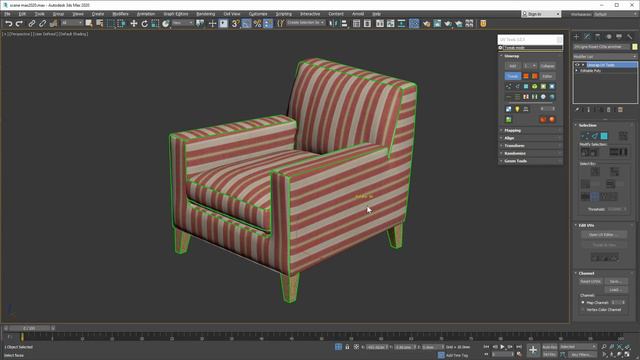This screenshot has height=360, width=640.
Task: Click the Remove Modifier trash icon
Action: (609, 109)
